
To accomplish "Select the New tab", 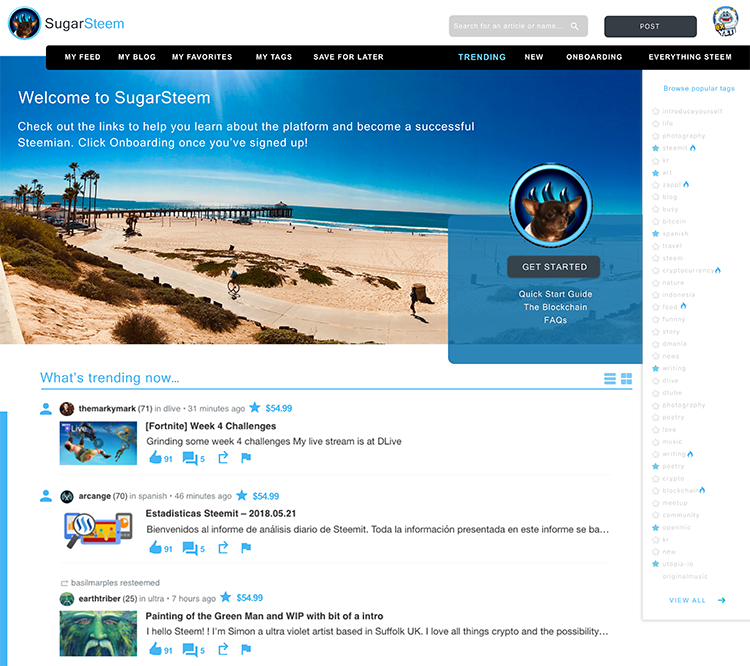I will [534, 57].
